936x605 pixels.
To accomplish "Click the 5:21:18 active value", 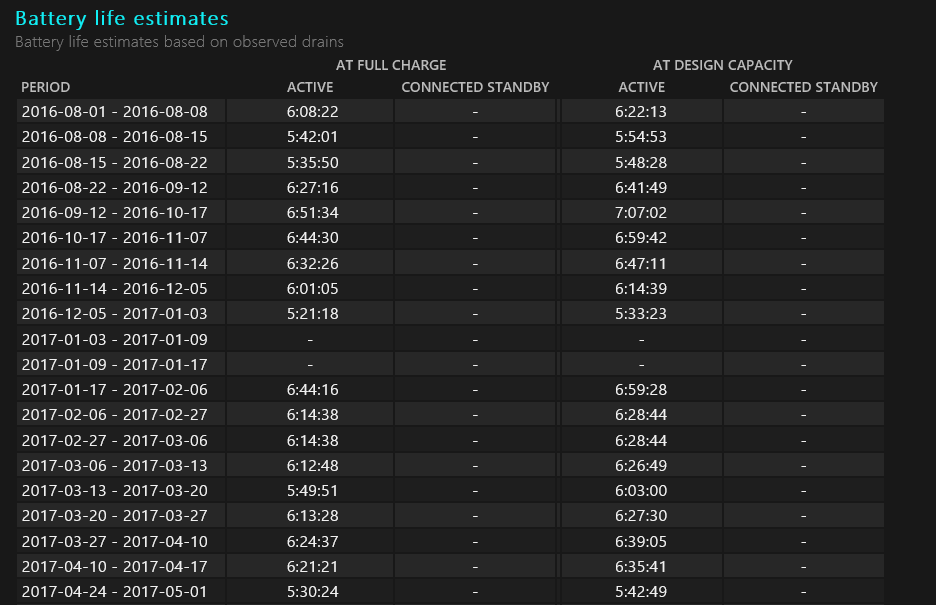I will 310,312.
